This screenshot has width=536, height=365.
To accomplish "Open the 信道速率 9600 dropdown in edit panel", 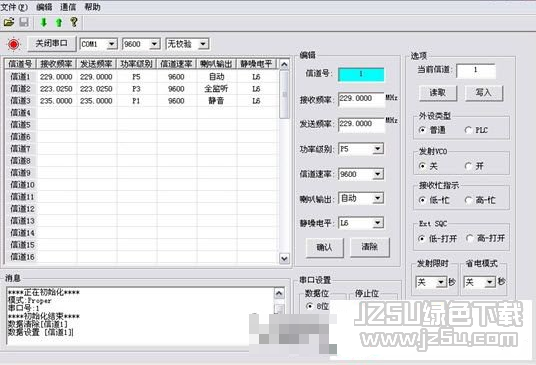I will coord(377,174).
